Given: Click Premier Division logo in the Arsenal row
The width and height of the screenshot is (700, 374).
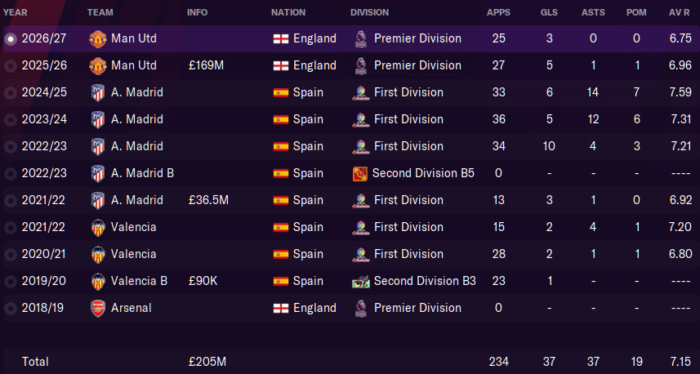Looking at the screenshot, I should point(361,308).
